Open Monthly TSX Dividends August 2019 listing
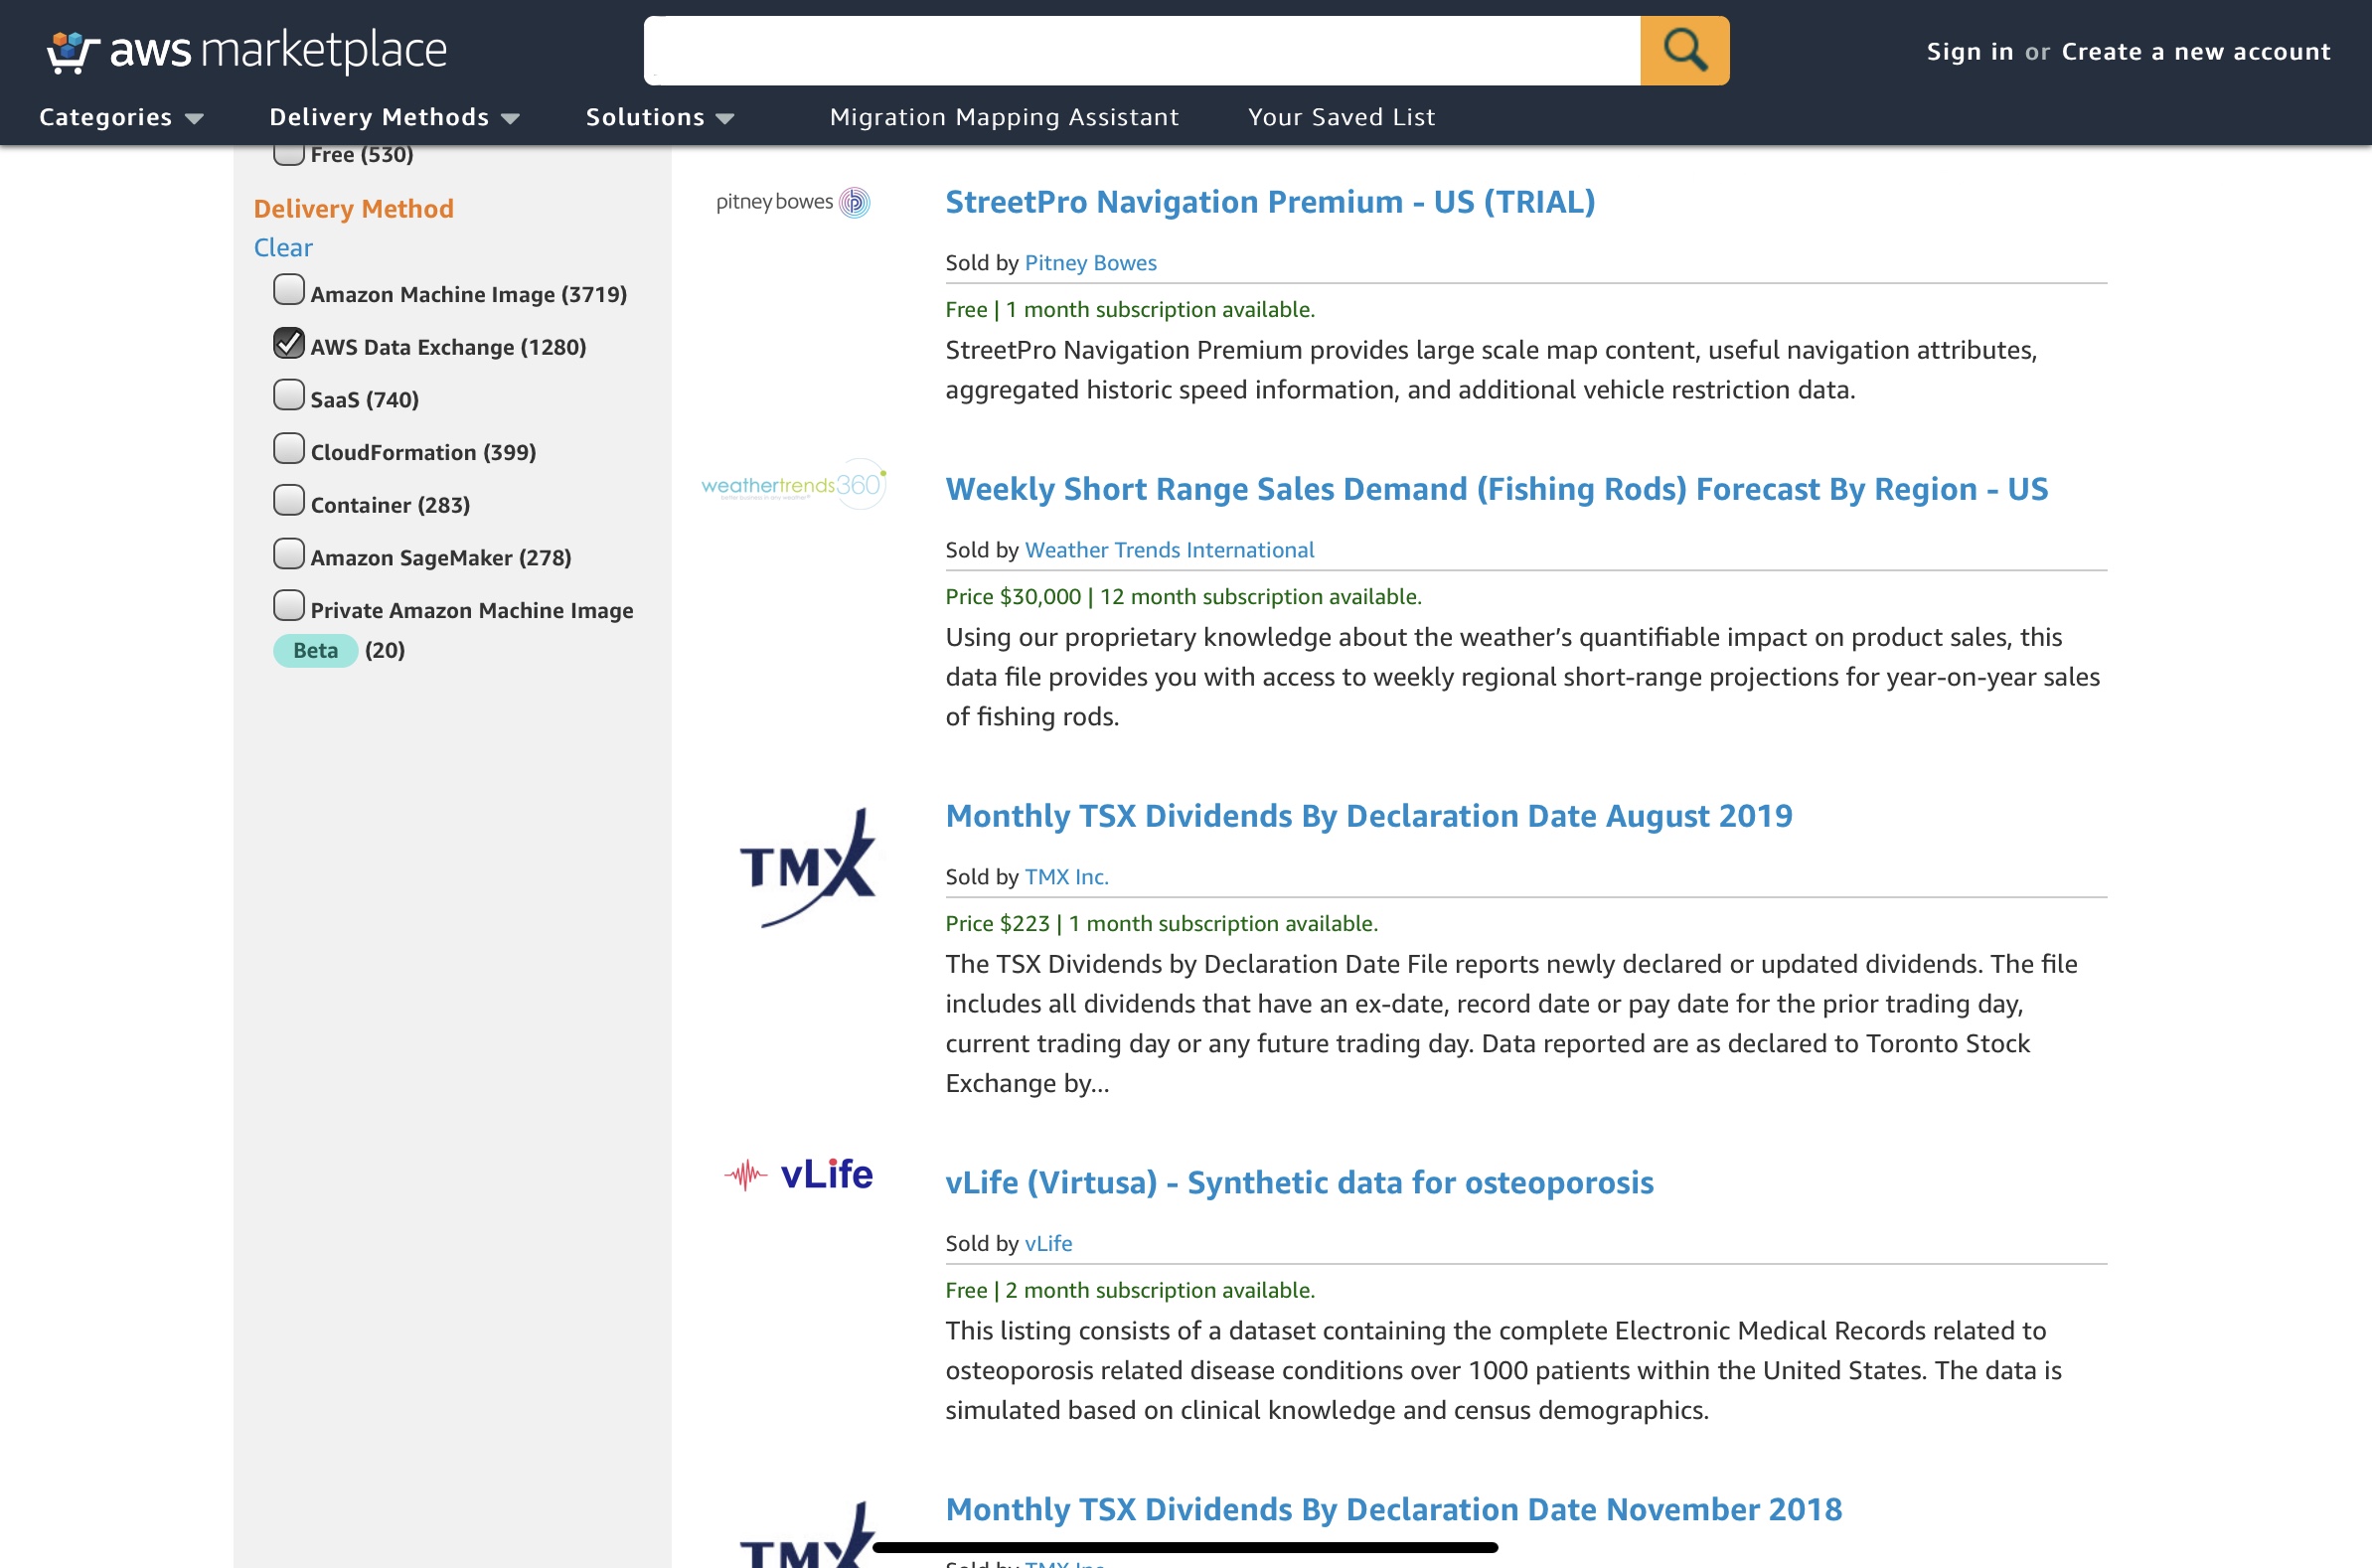Screen dimensions: 2372x1568 (1369, 816)
